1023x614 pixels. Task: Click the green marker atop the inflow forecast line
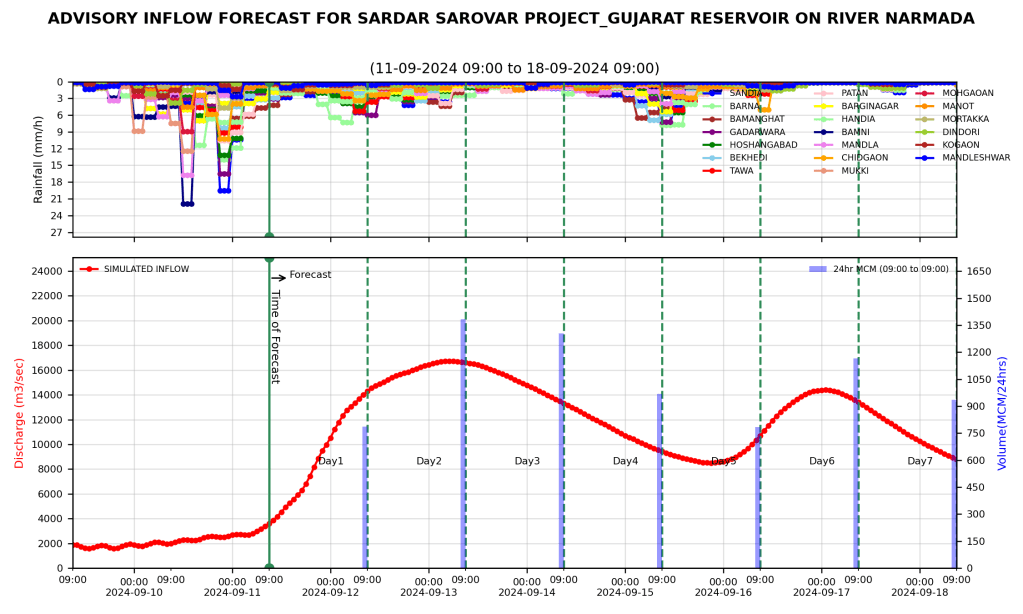click(x=269, y=259)
